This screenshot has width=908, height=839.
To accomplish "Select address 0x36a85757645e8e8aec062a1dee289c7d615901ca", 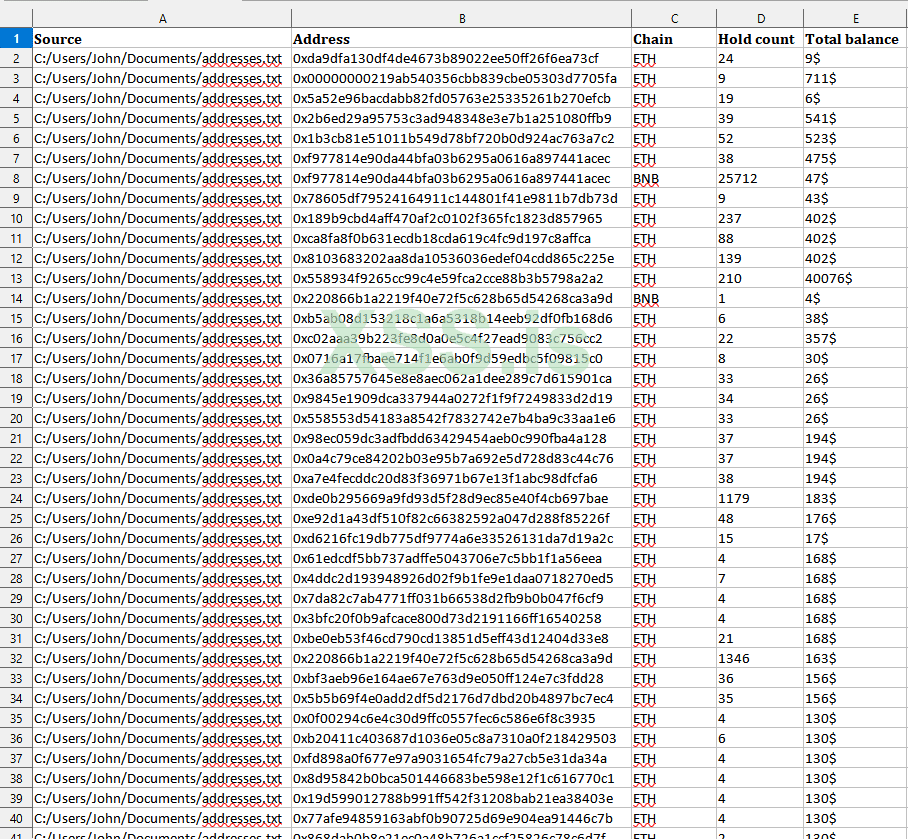I will tap(462, 379).
